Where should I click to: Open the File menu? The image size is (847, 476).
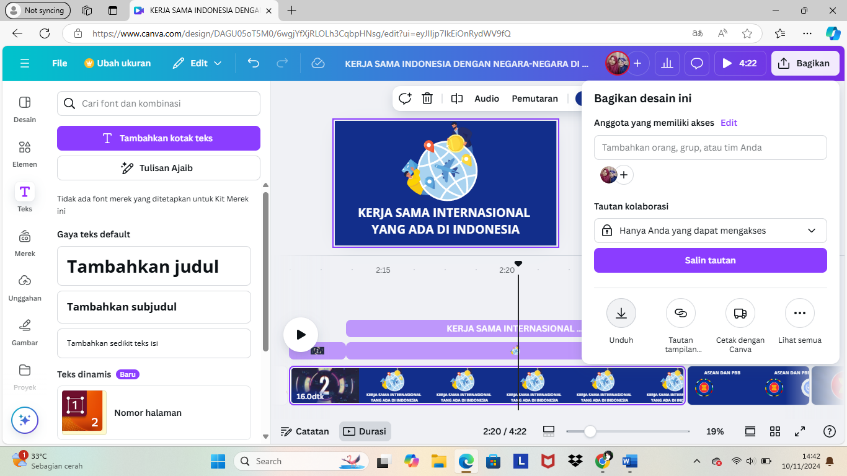60,63
